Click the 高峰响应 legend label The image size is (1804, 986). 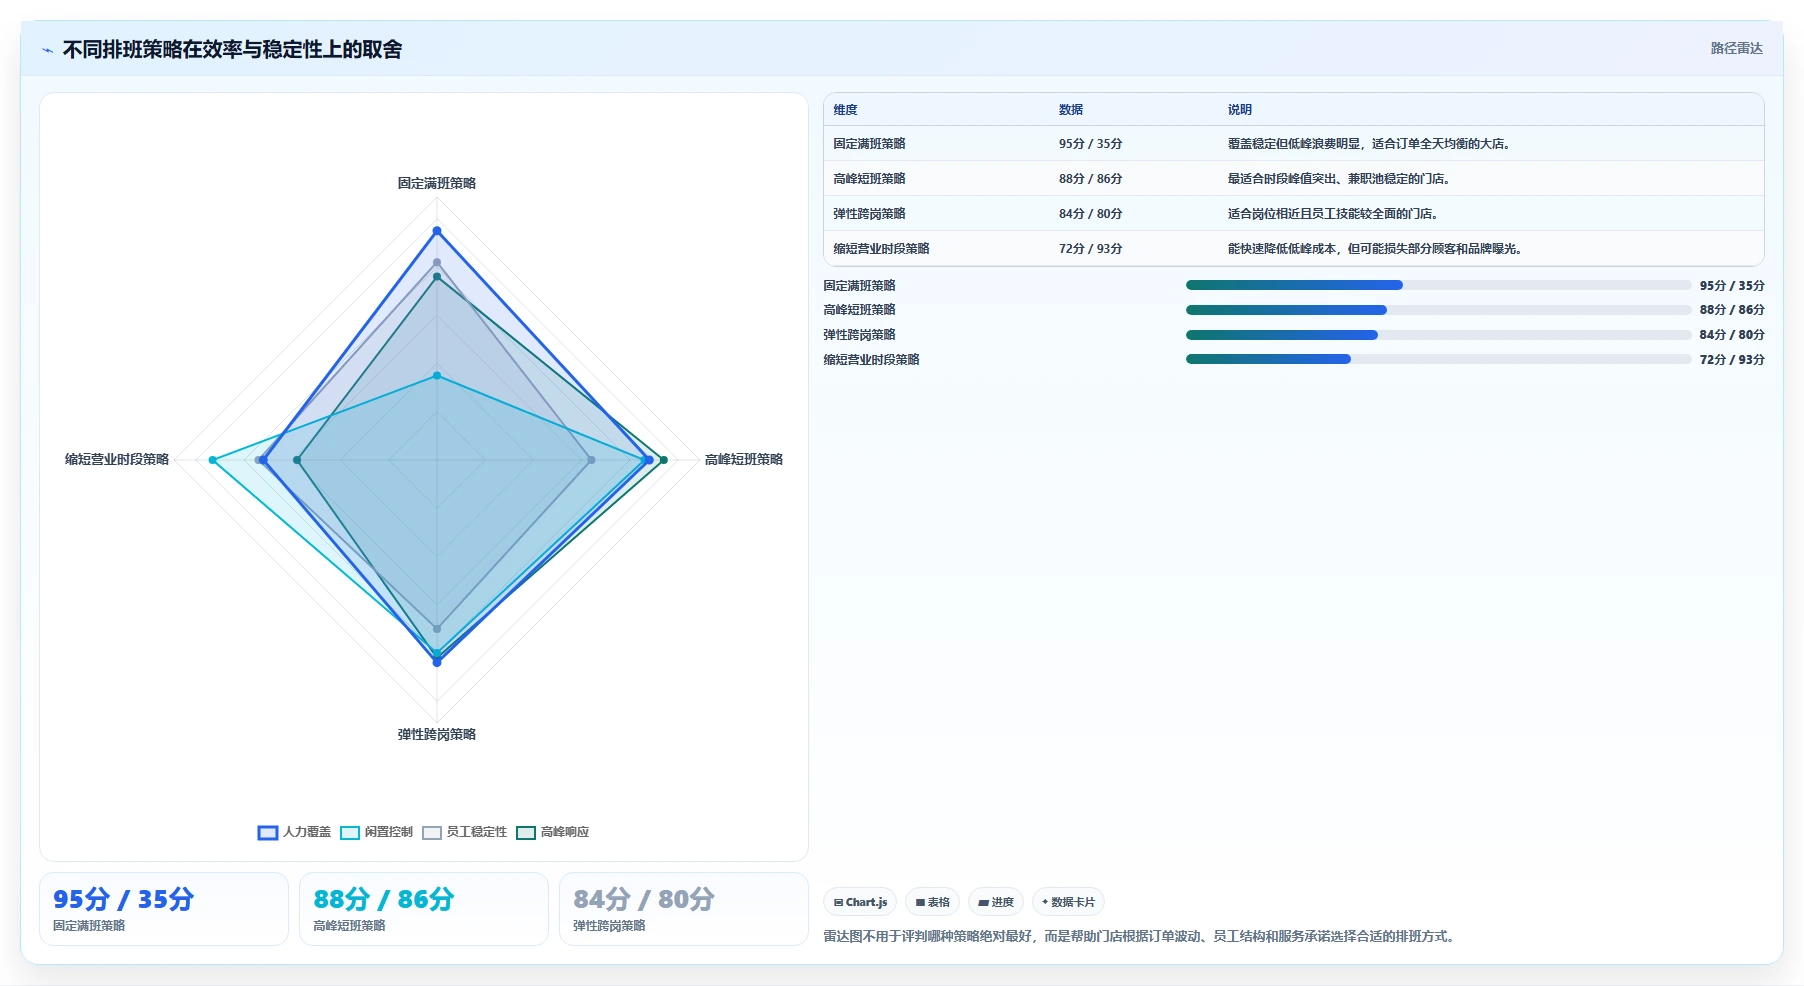[564, 832]
